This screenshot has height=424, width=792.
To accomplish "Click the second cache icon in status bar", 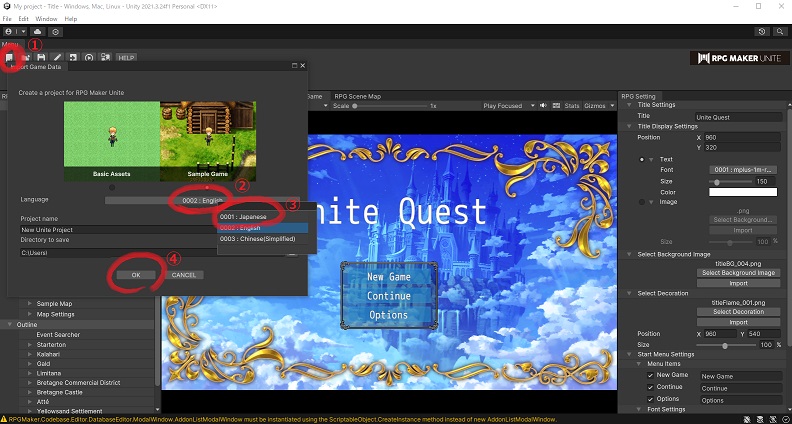I will tap(762, 419).
